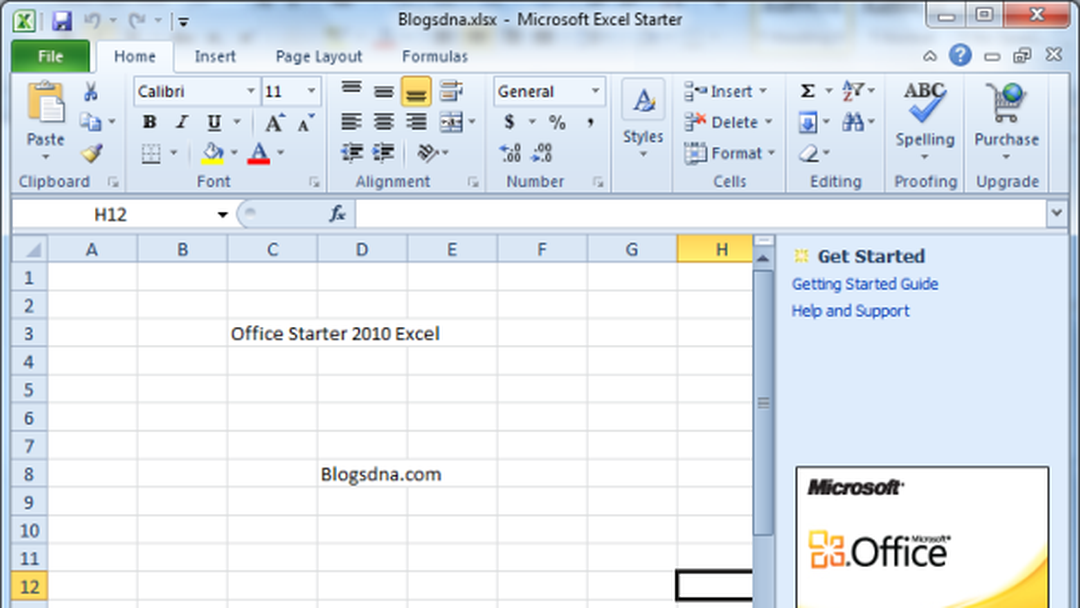Click Decrease Indent icon
The width and height of the screenshot is (1080, 608).
(352, 152)
